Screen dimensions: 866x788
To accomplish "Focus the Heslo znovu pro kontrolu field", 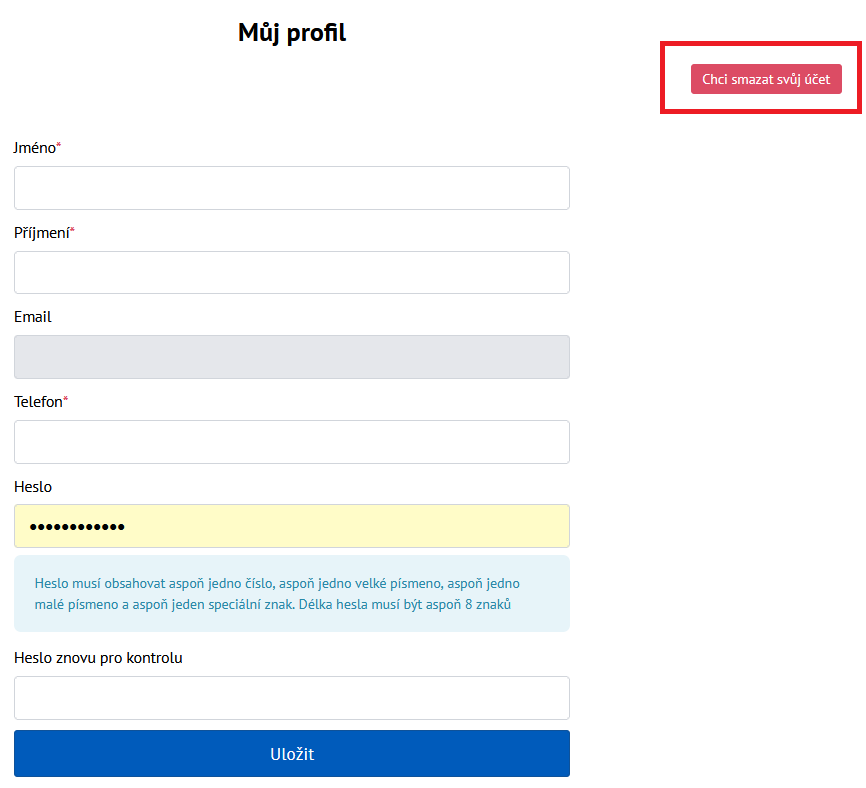I will coord(291,698).
